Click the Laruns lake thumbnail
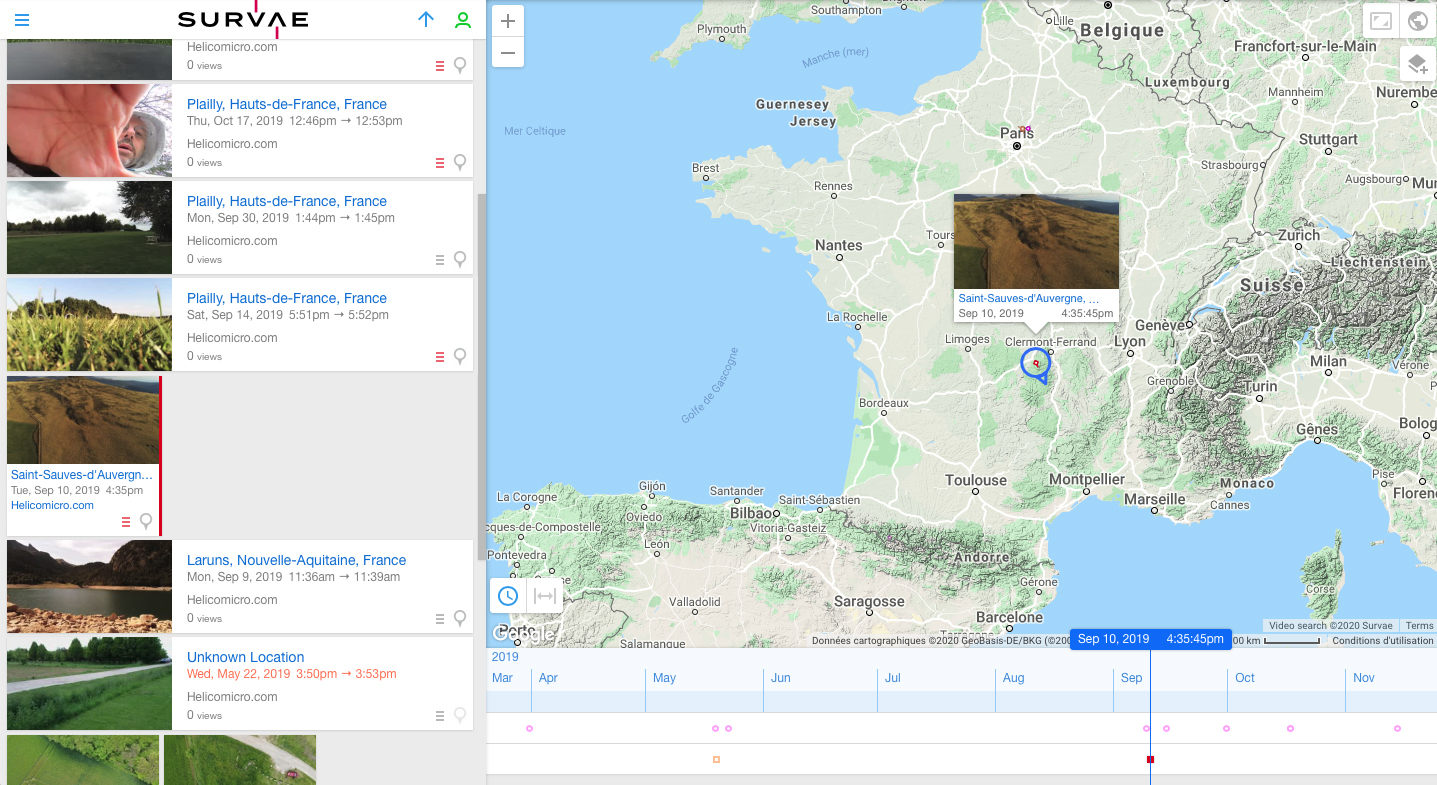The width and height of the screenshot is (1437, 785). tap(89, 586)
